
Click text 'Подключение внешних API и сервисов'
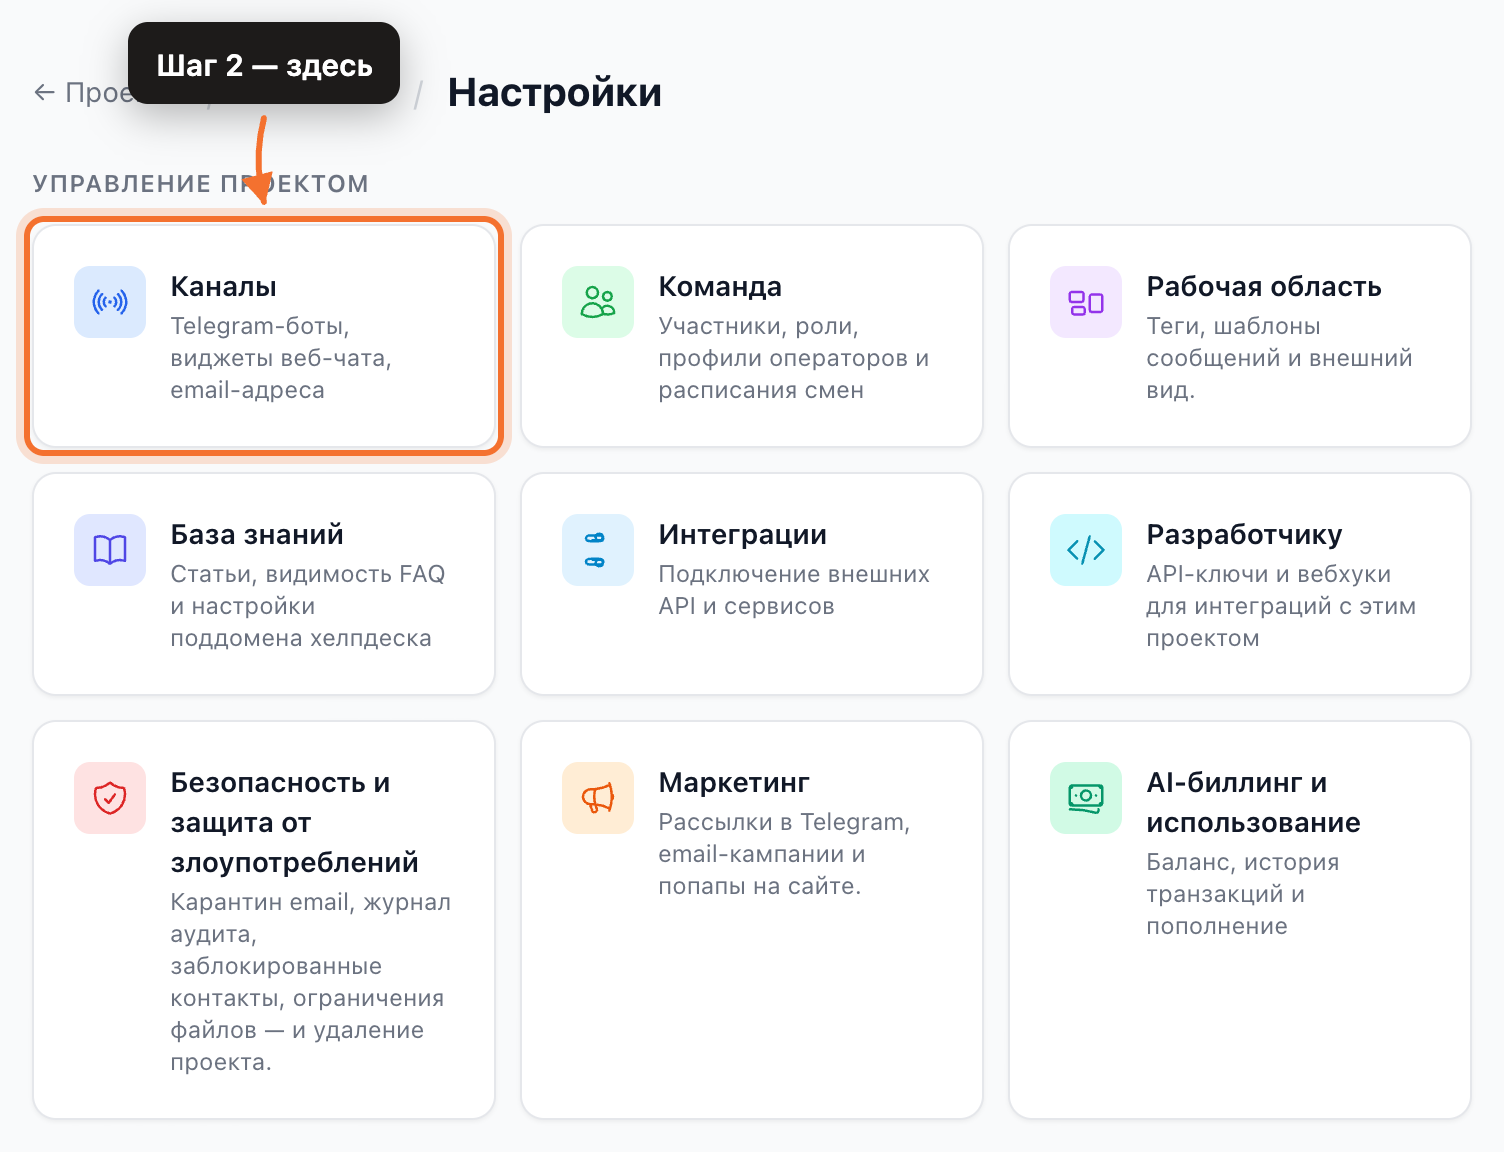point(794,590)
